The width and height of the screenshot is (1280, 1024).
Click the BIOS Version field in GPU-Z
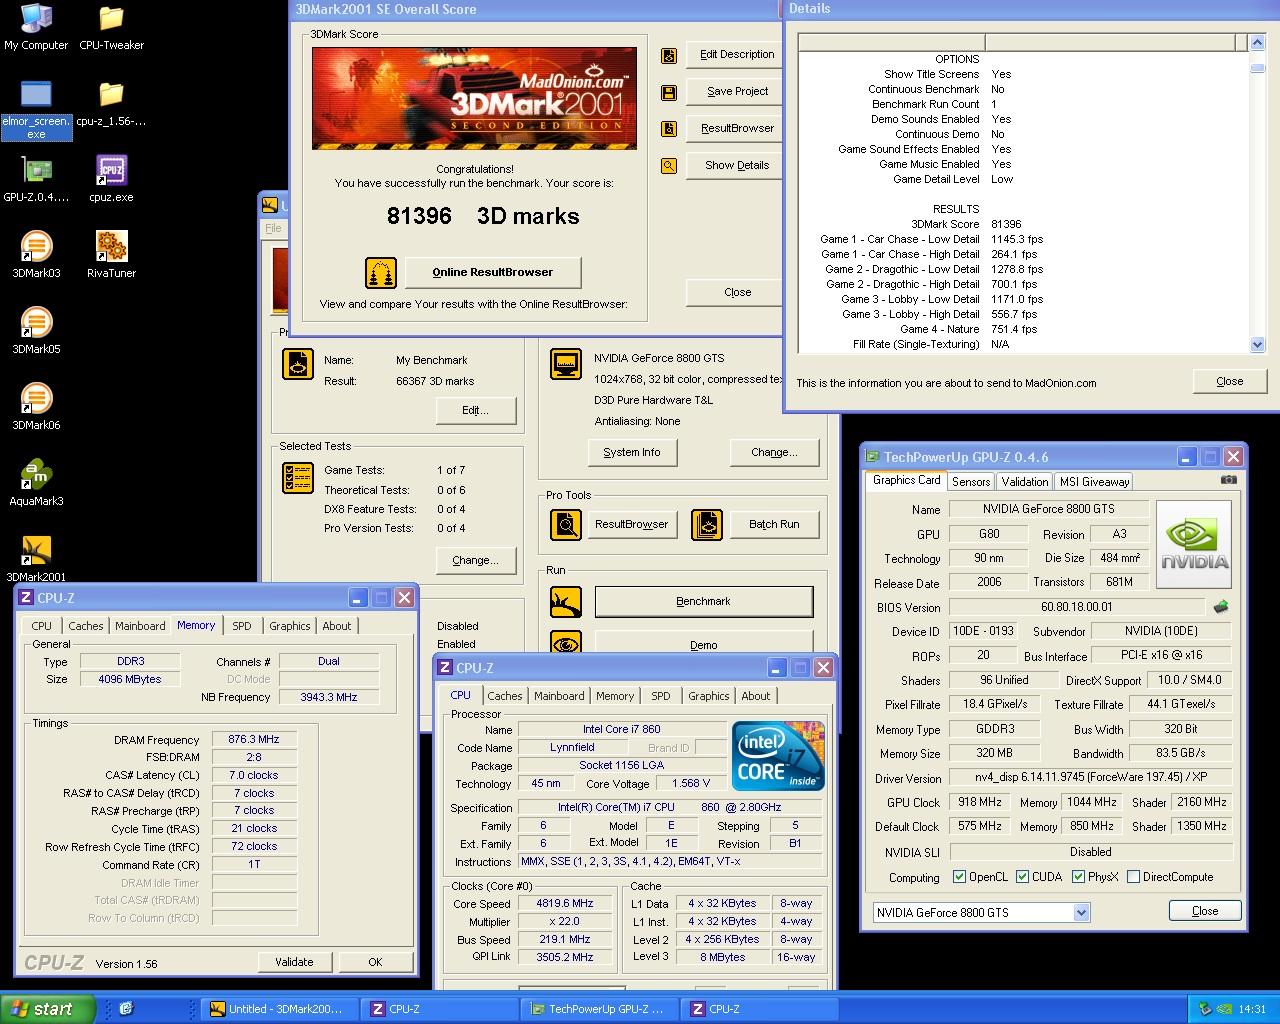(1076, 607)
